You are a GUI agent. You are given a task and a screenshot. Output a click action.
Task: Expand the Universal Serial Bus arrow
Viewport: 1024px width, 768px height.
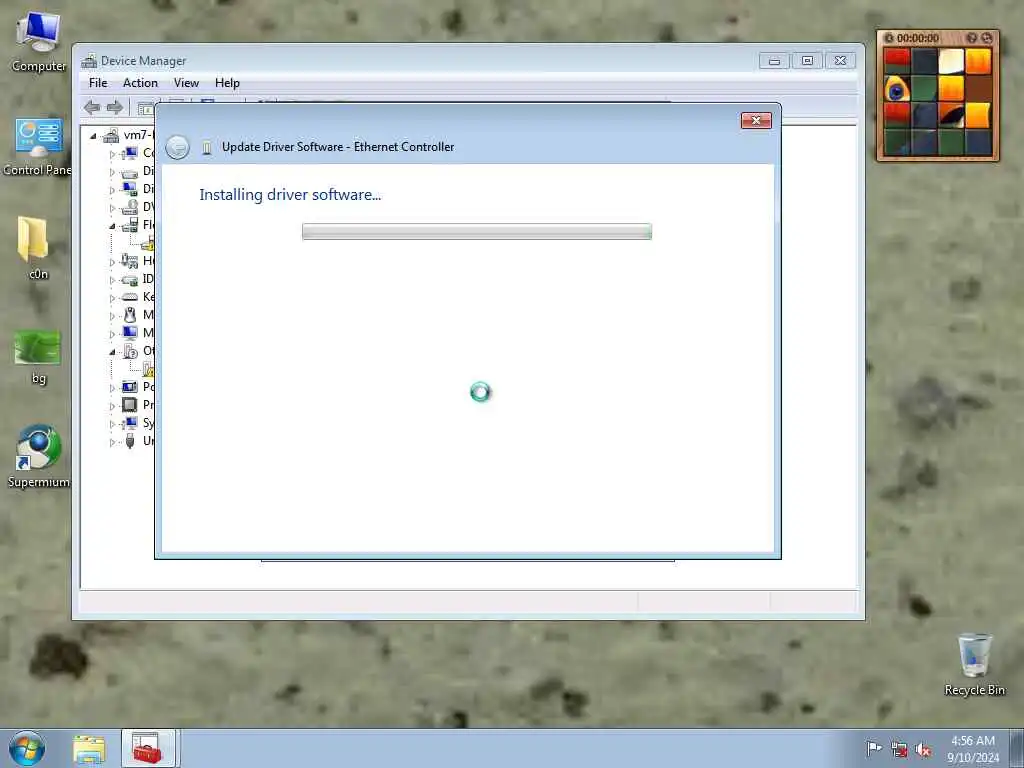pyautogui.click(x=112, y=442)
